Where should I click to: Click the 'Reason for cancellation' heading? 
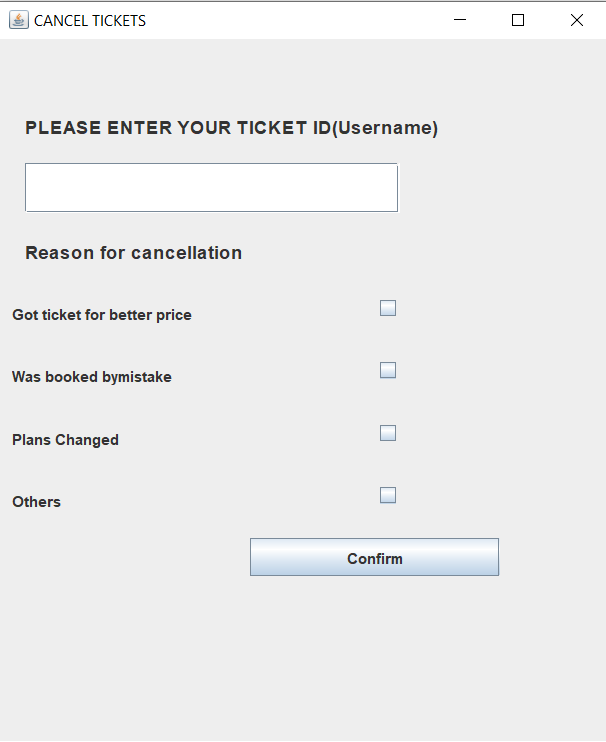pyautogui.click(x=133, y=253)
